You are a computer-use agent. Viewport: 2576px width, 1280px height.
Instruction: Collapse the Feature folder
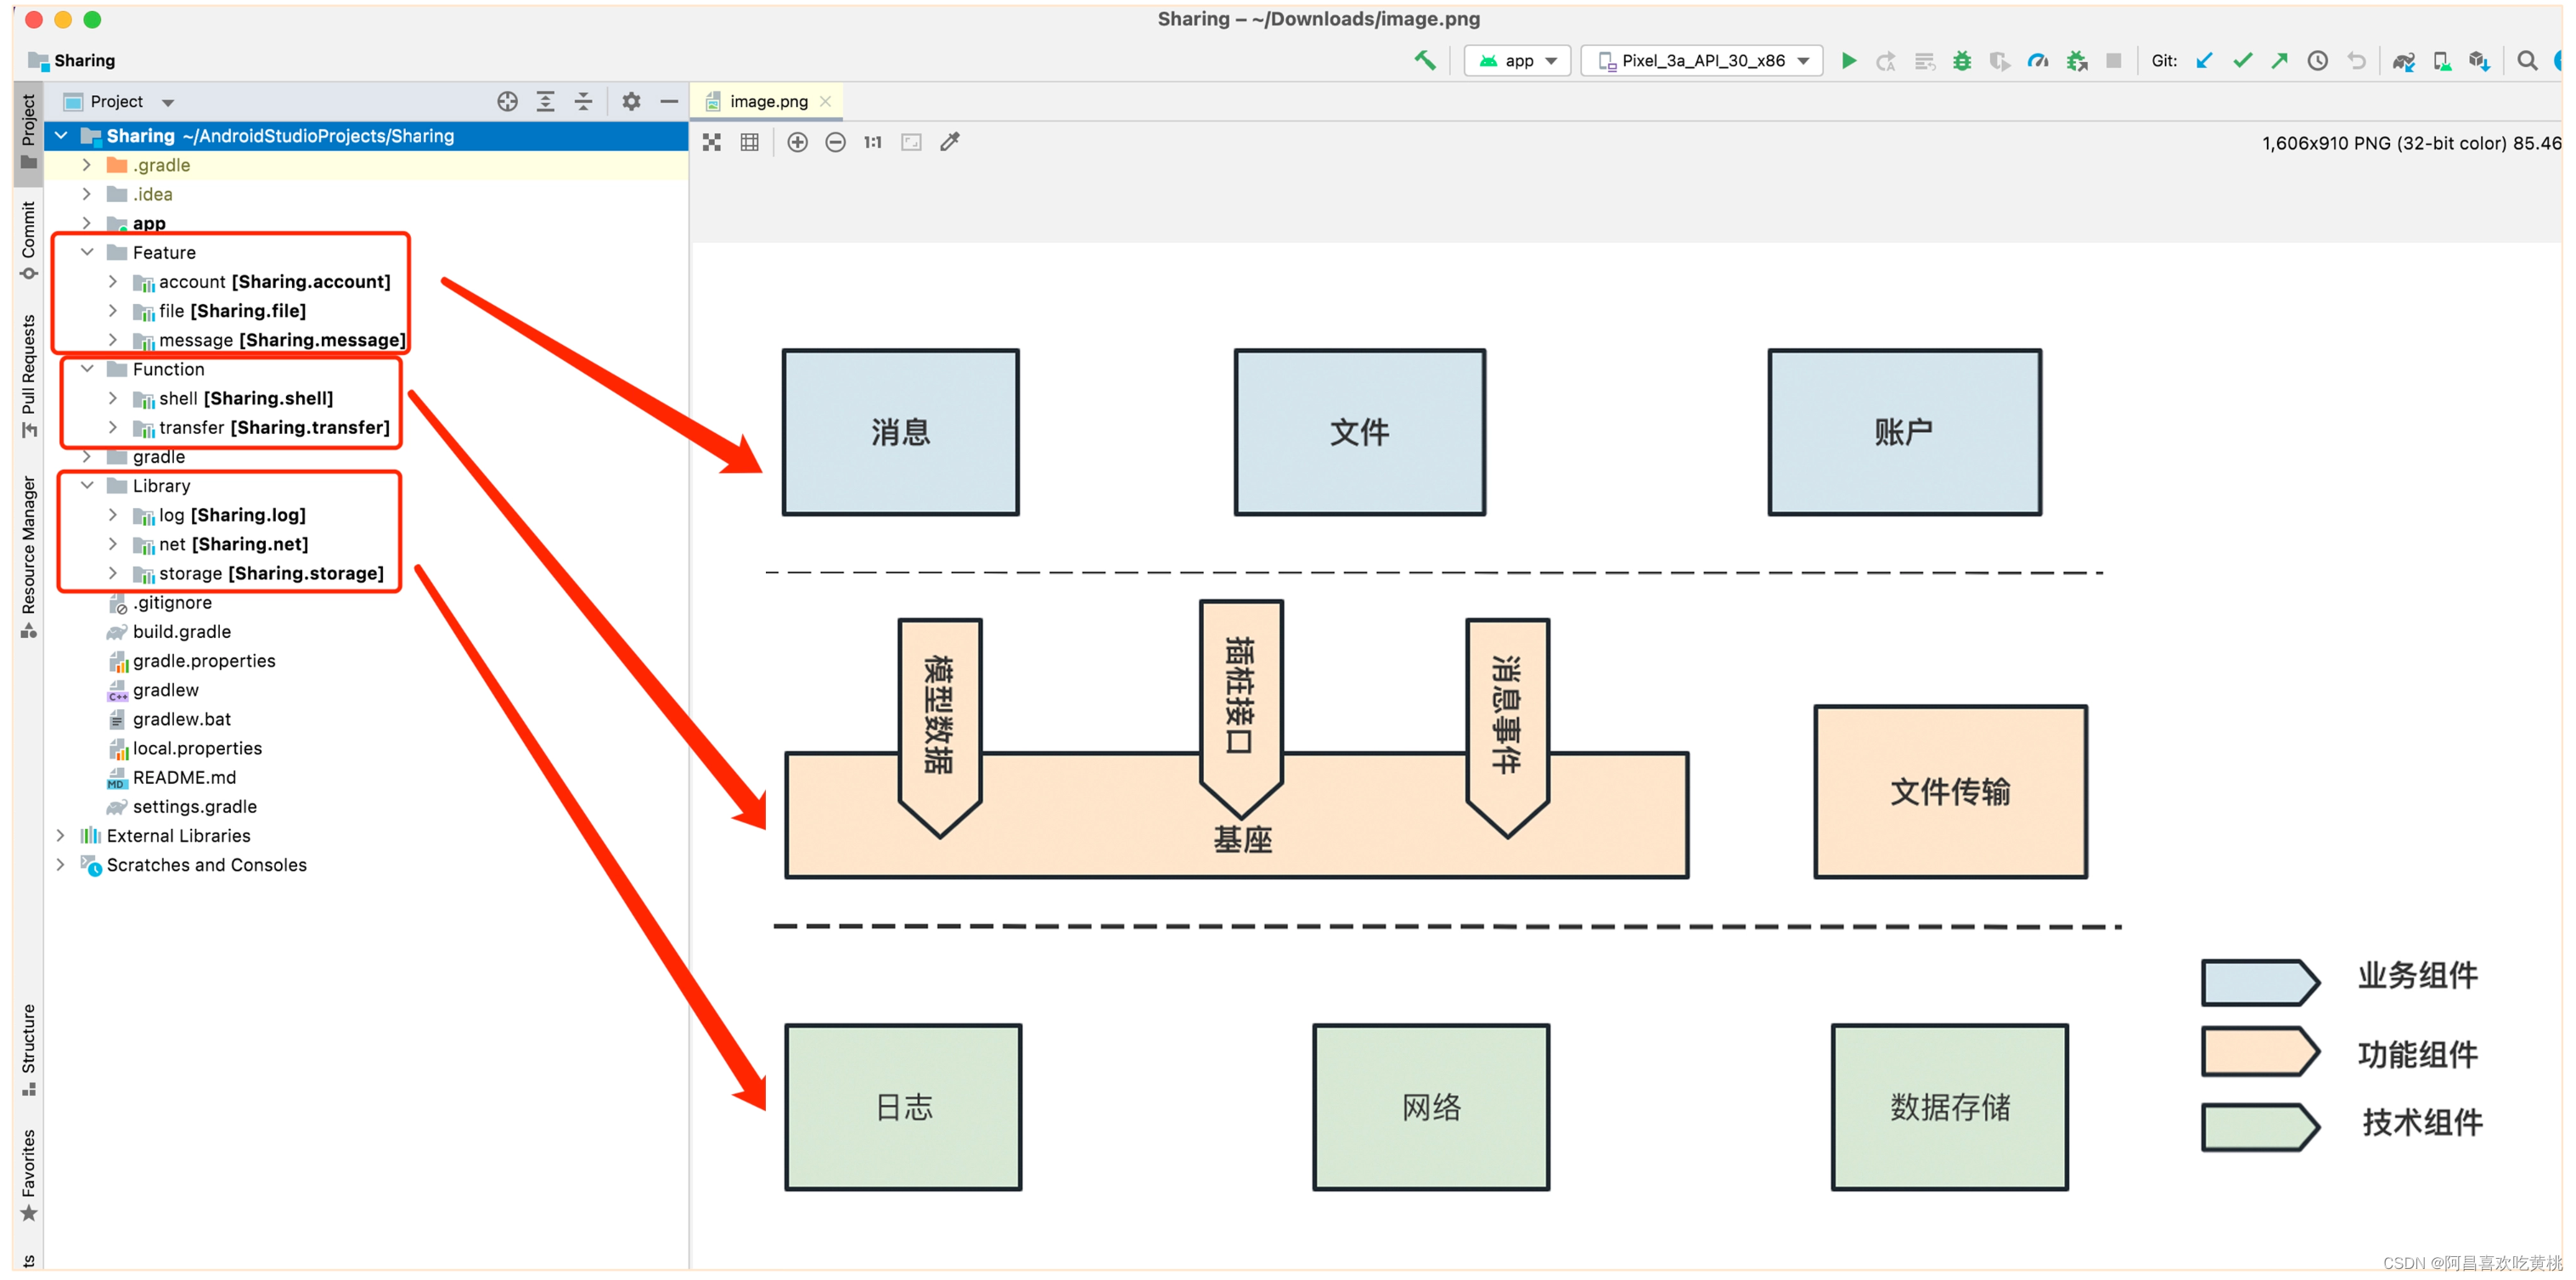pos(87,252)
